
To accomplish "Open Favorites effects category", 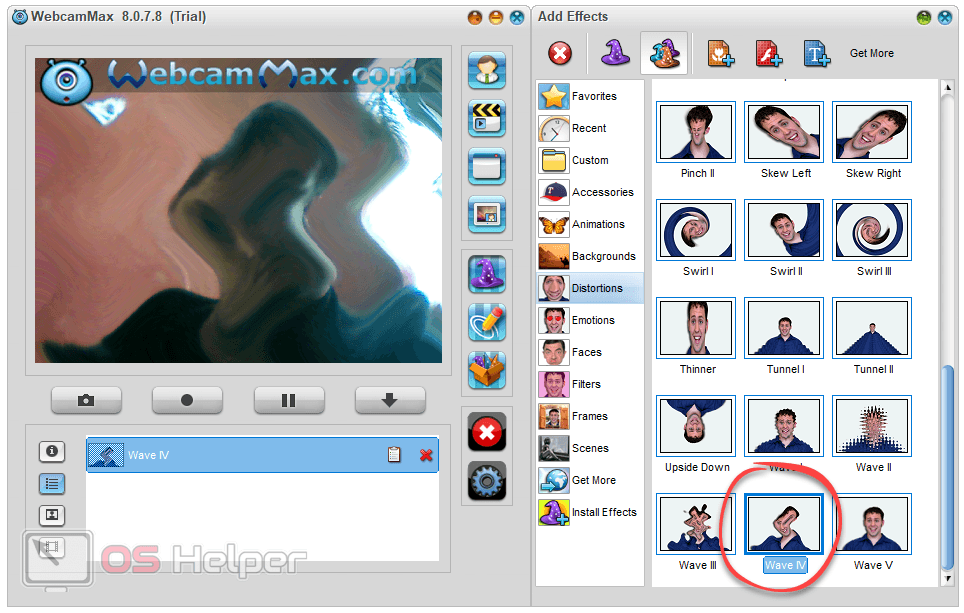I will tap(593, 96).
